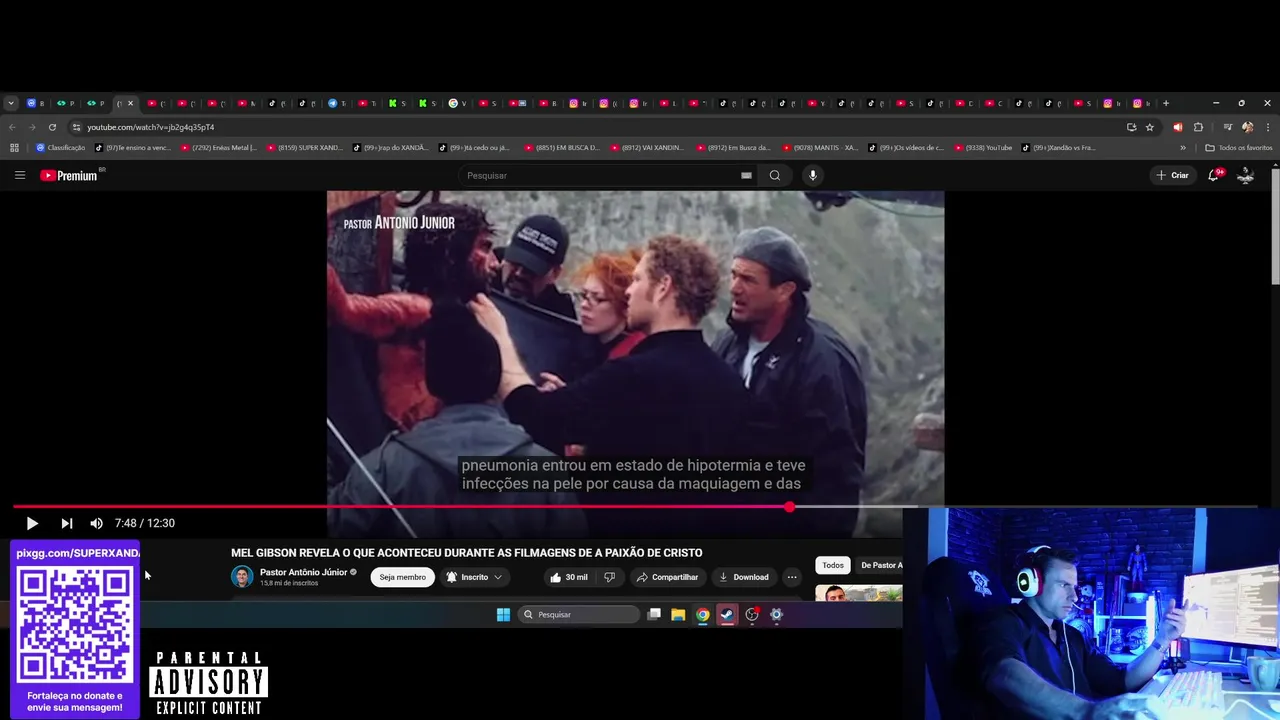Close the active browser tab
Screen dimensions: 1280x720
click(x=130, y=103)
